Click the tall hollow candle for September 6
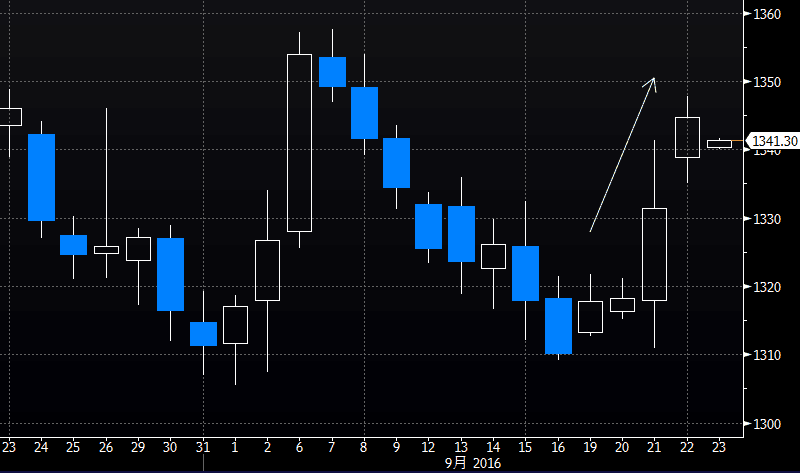800x473 pixels. [x=299, y=143]
